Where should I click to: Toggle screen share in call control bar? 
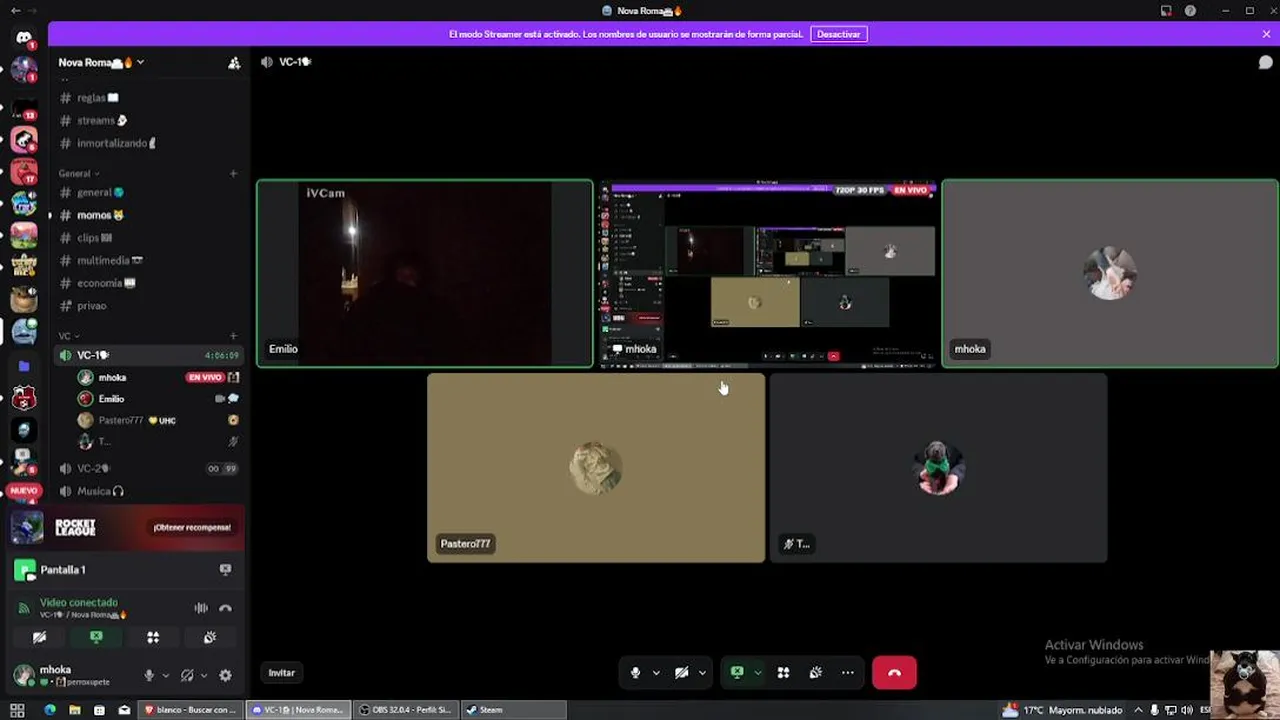(737, 673)
